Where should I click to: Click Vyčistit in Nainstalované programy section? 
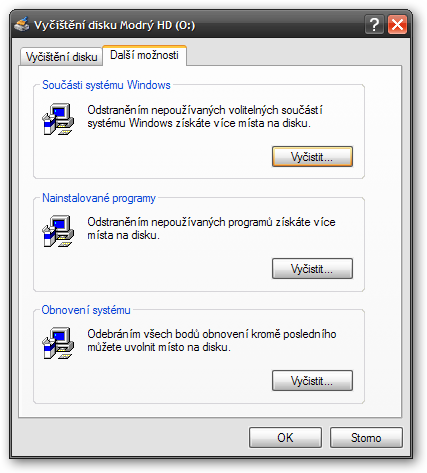pos(312,268)
